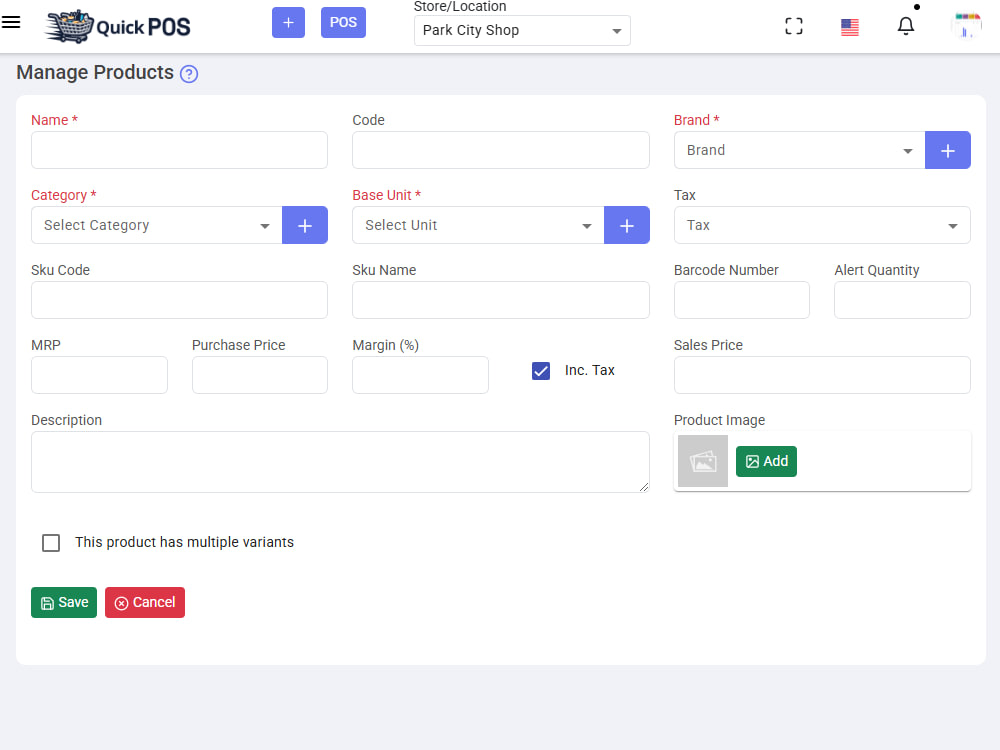
Task: Add a product image with the Add button
Action: tap(766, 461)
